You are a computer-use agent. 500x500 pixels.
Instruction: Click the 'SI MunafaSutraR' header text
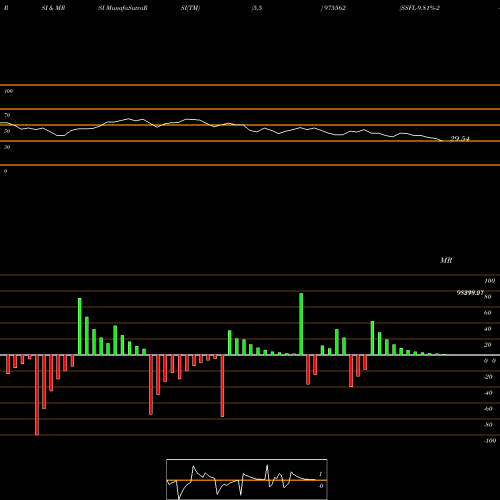(123, 8)
